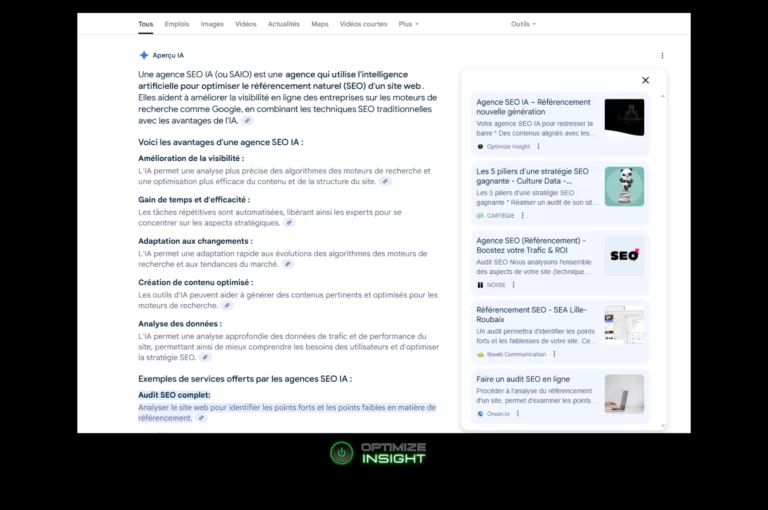The height and width of the screenshot is (510, 768).
Task: Click the sources panel scroll-down arrow
Action: pyautogui.click(x=663, y=426)
